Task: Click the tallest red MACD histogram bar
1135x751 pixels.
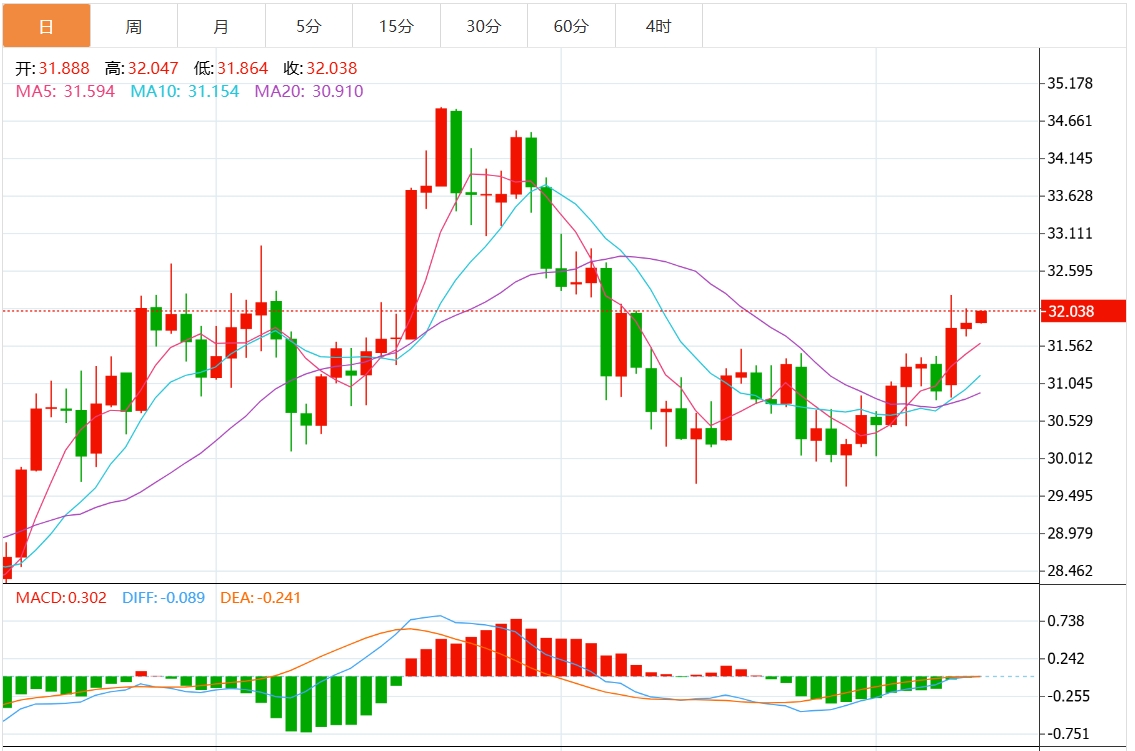Action: click(516, 648)
